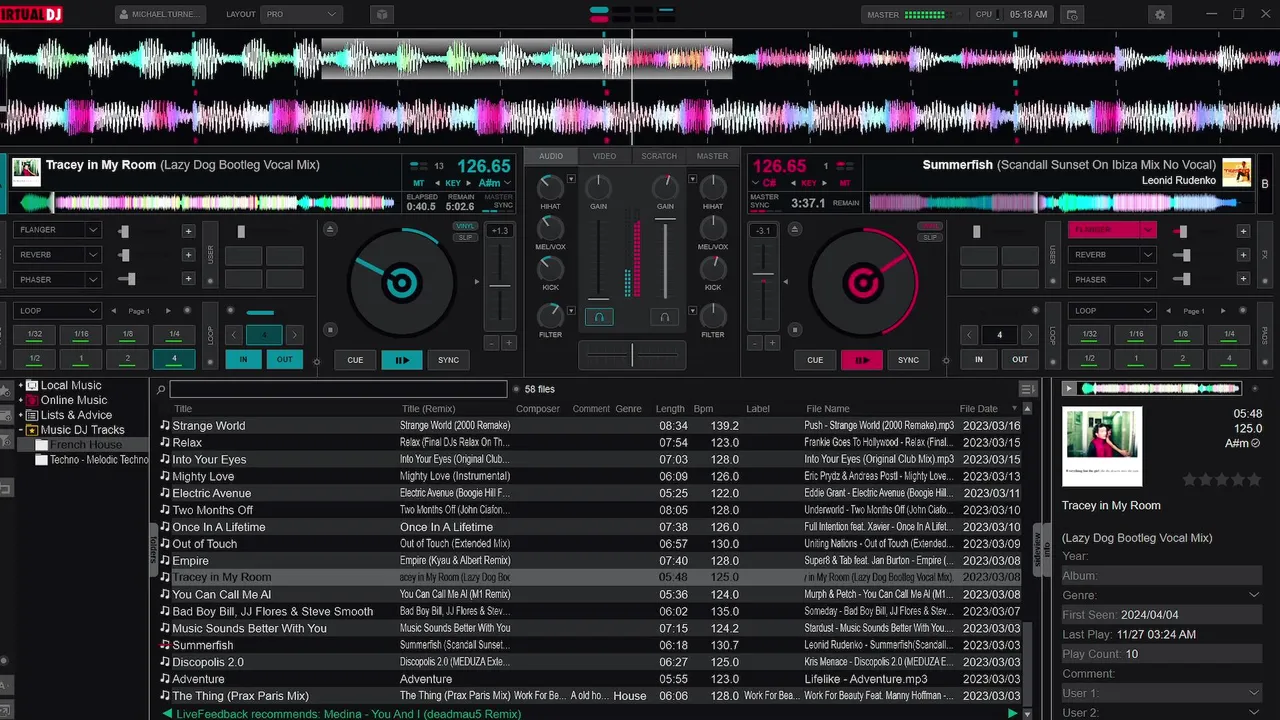The height and width of the screenshot is (720, 1280).
Task: Play preview in the info panel
Action: click(1069, 388)
